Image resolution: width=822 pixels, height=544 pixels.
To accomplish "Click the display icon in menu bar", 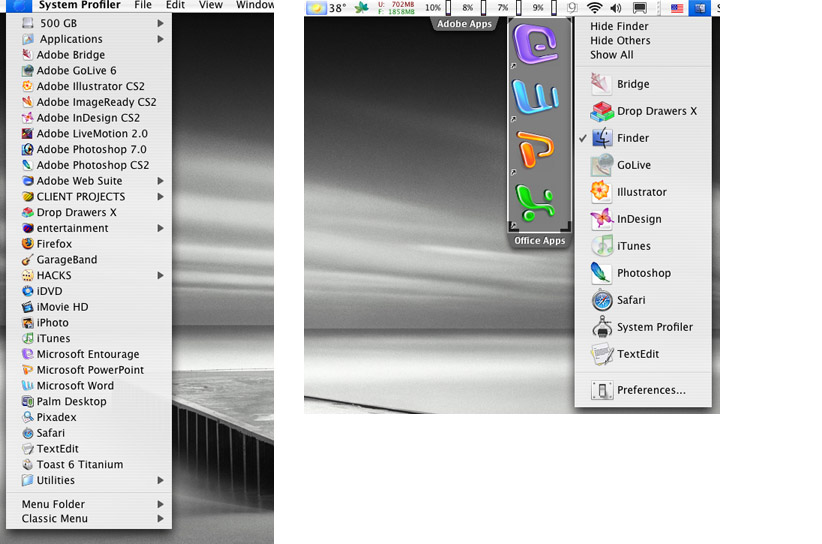I will click(x=640, y=8).
